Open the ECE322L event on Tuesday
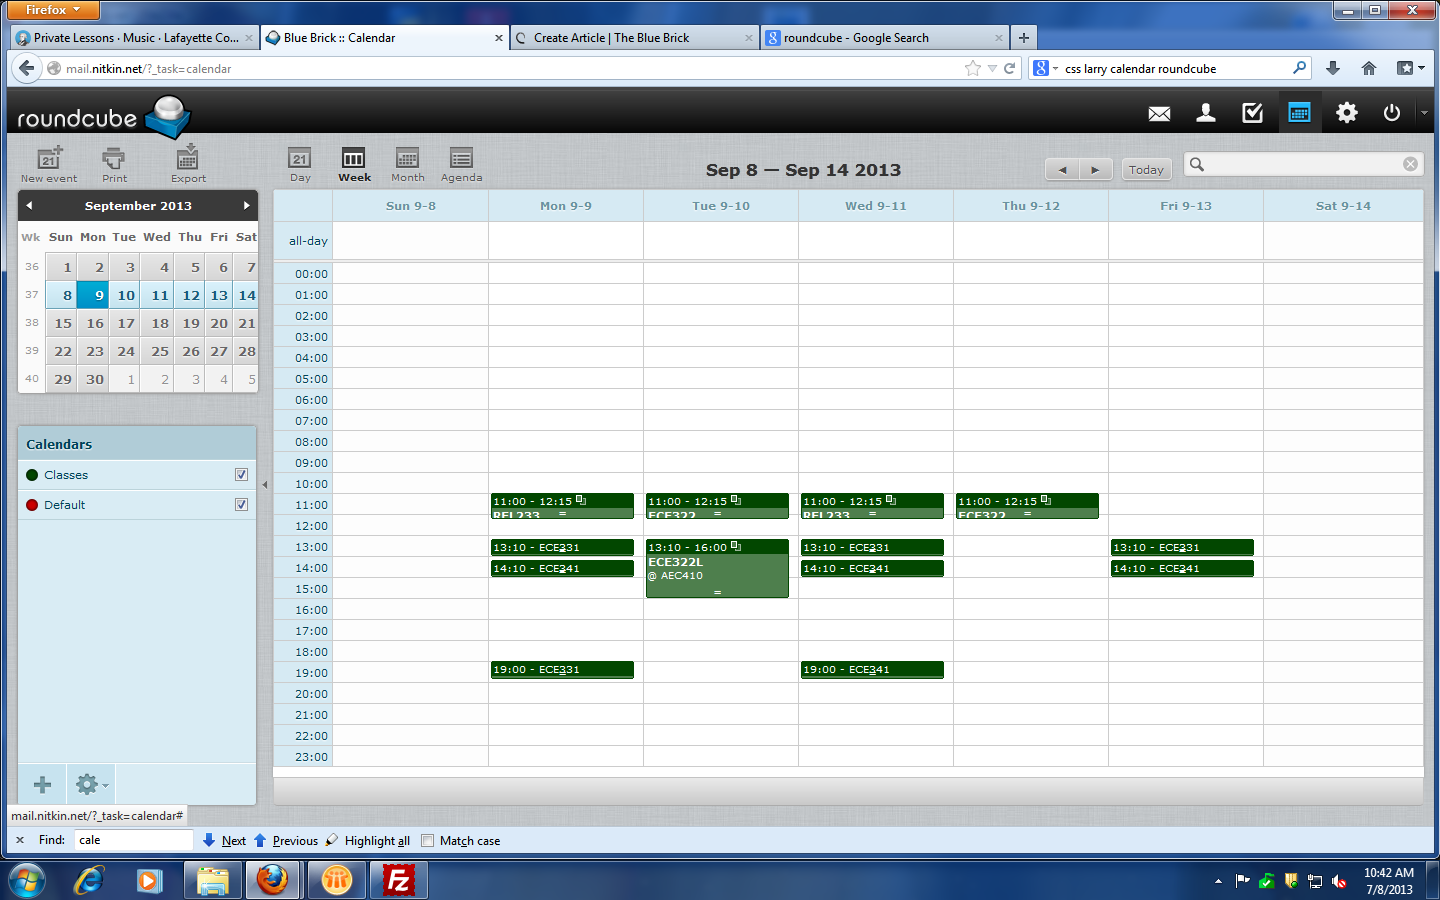 [716, 570]
